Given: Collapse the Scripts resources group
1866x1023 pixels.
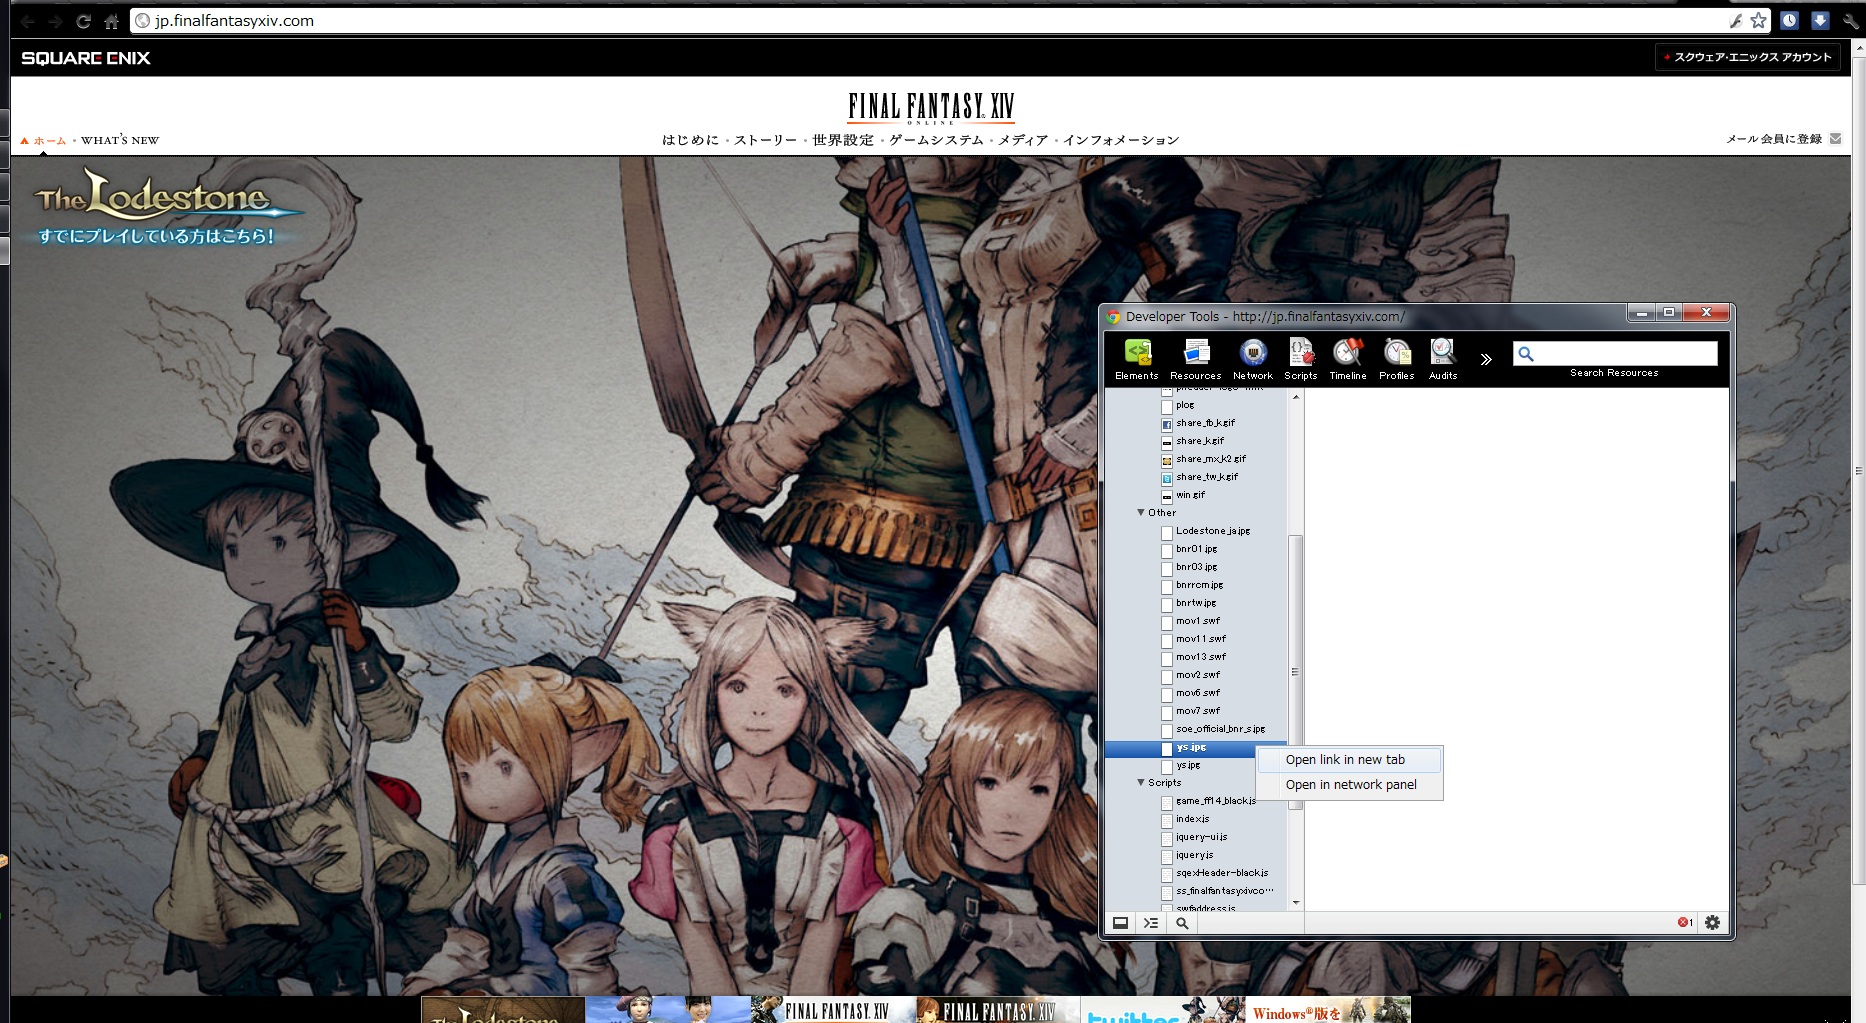Looking at the screenshot, I should [x=1141, y=782].
